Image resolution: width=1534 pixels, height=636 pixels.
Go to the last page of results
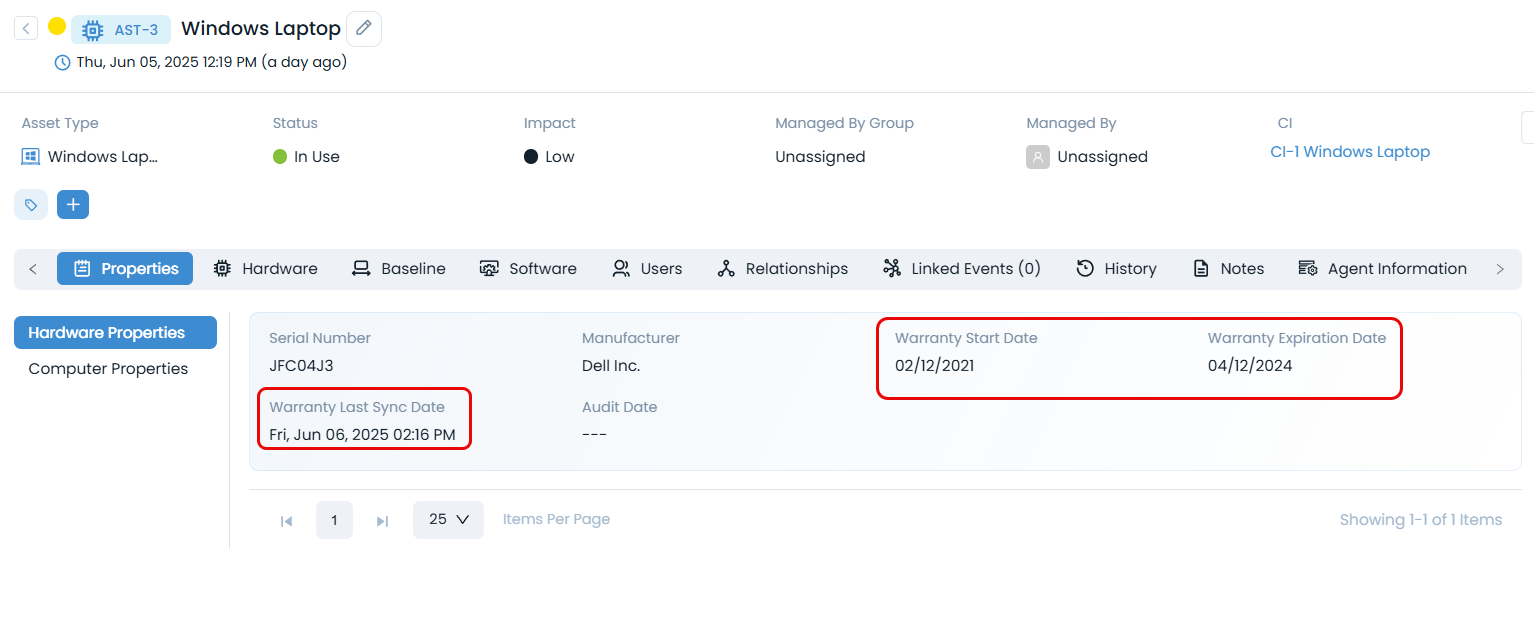click(382, 520)
